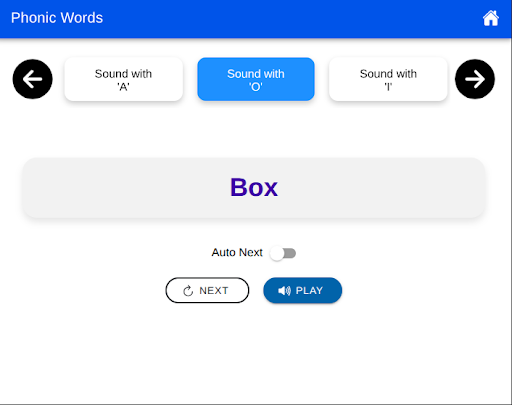This screenshot has width=512, height=405.
Task: Click the white knob of Auto Next switch
Action: tap(277, 253)
